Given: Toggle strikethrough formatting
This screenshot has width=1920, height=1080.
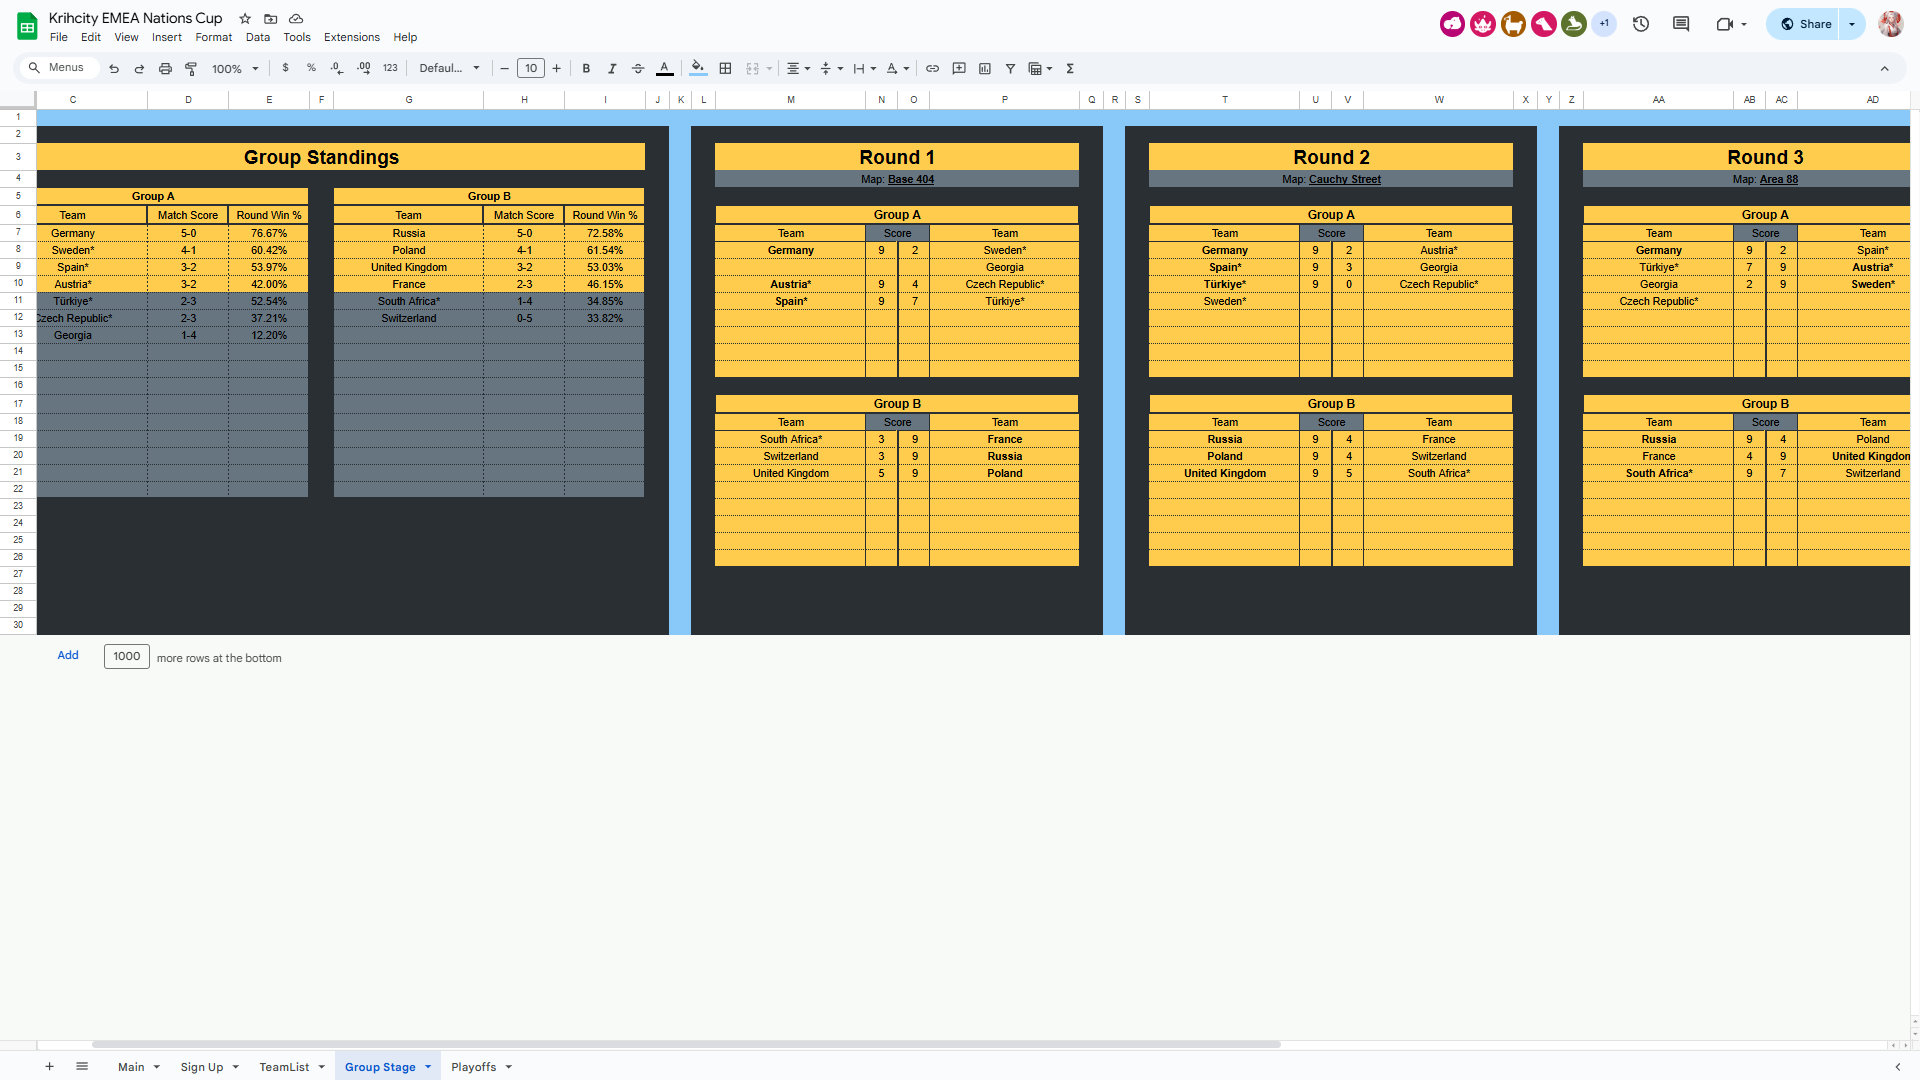Looking at the screenshot, I should 638,69.
